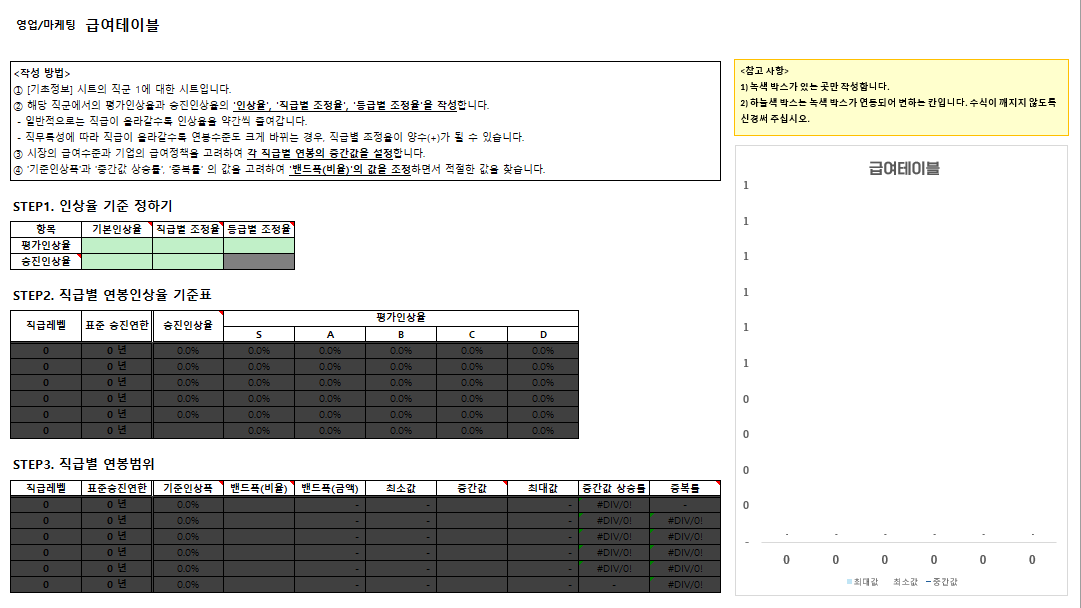Click the green 직급별 조정율 cell in 승진인상율 row
This screenshot has height=608, width=1081.
(x=188, y=261)
